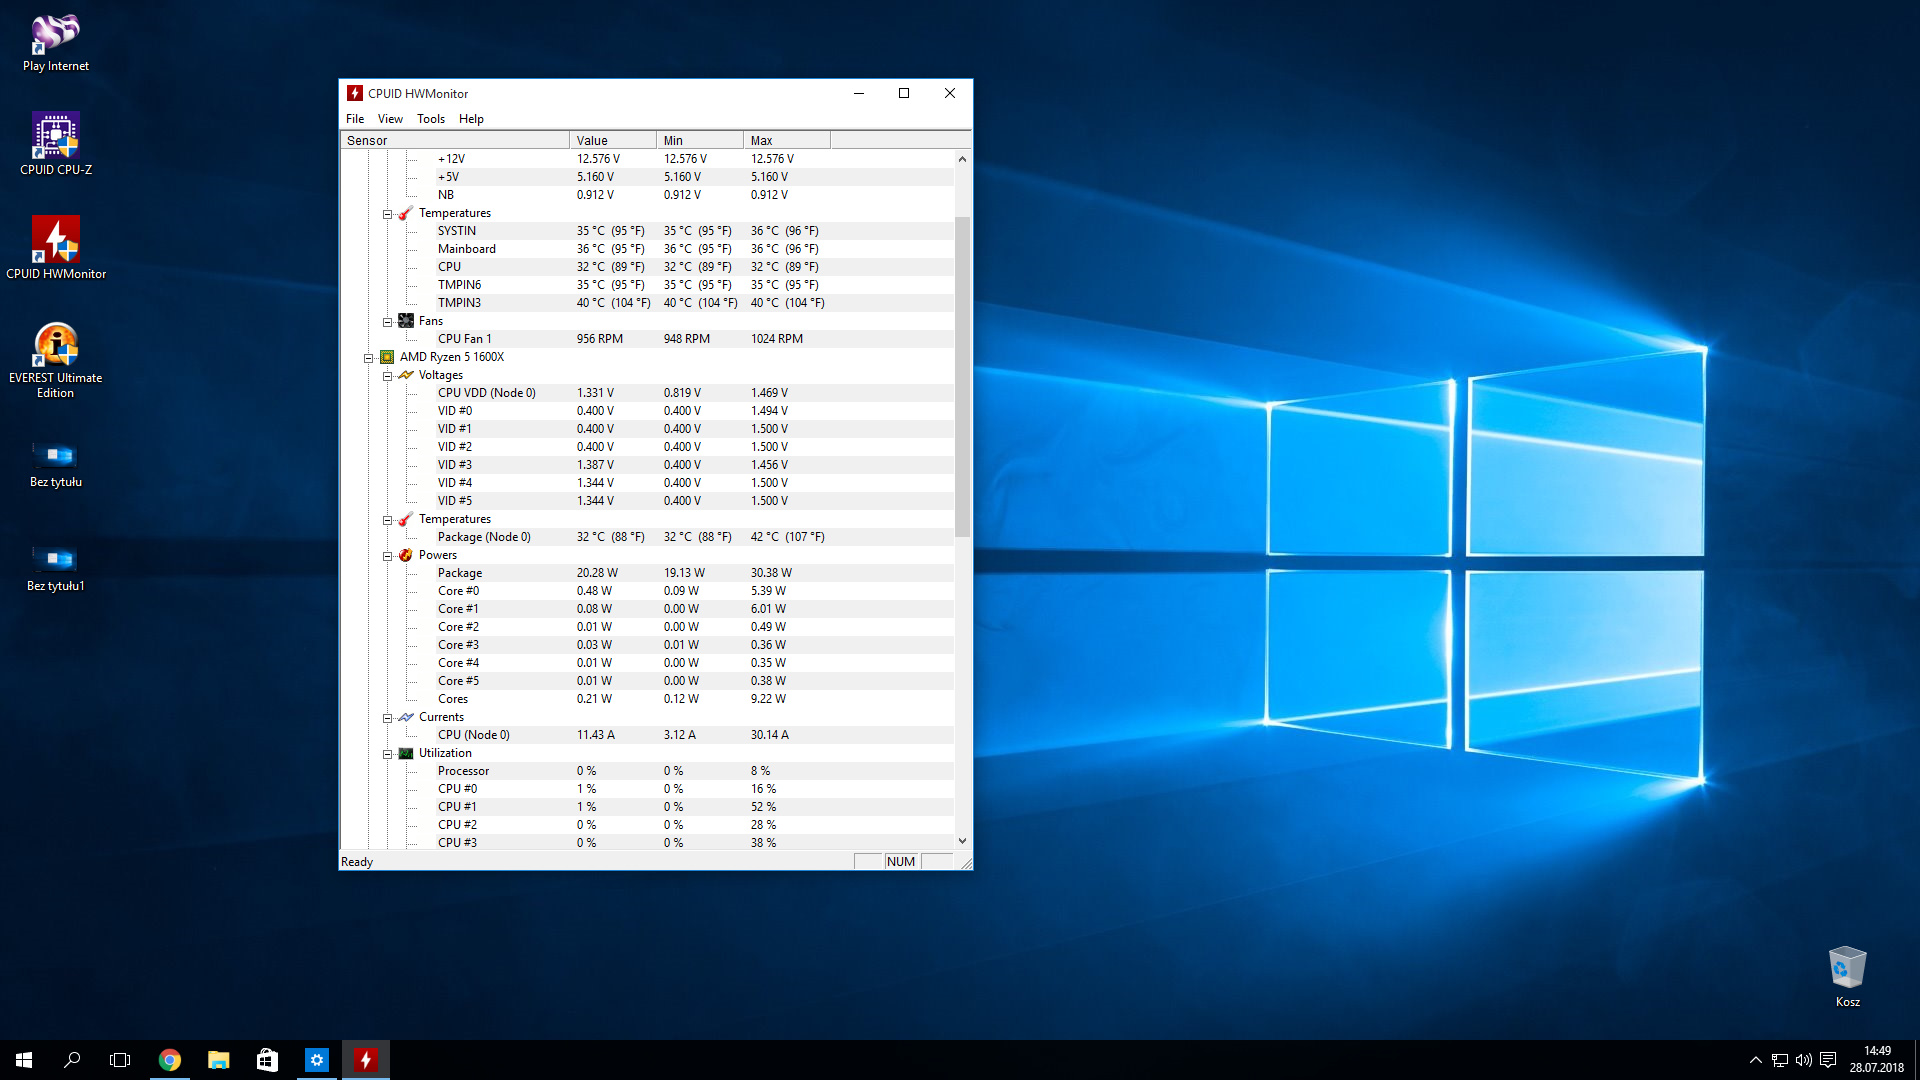Viewport: 1920px width, 1080px height.
Task: Open the Kosz recycle bin icon
Action: point(1847,968)
